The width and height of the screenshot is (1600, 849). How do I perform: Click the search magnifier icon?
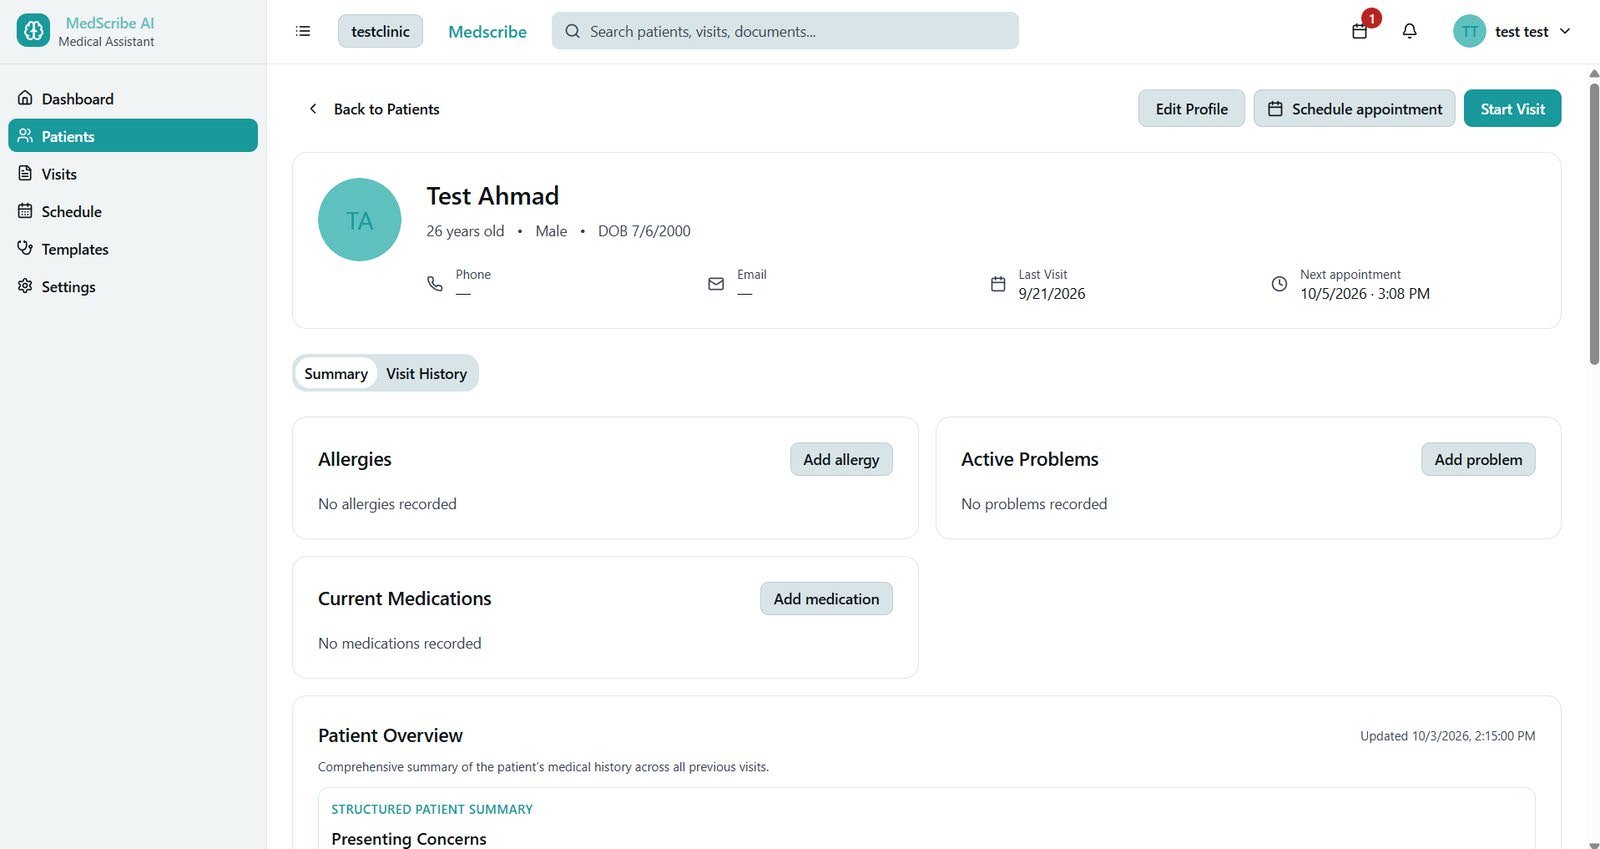[573, 31]
